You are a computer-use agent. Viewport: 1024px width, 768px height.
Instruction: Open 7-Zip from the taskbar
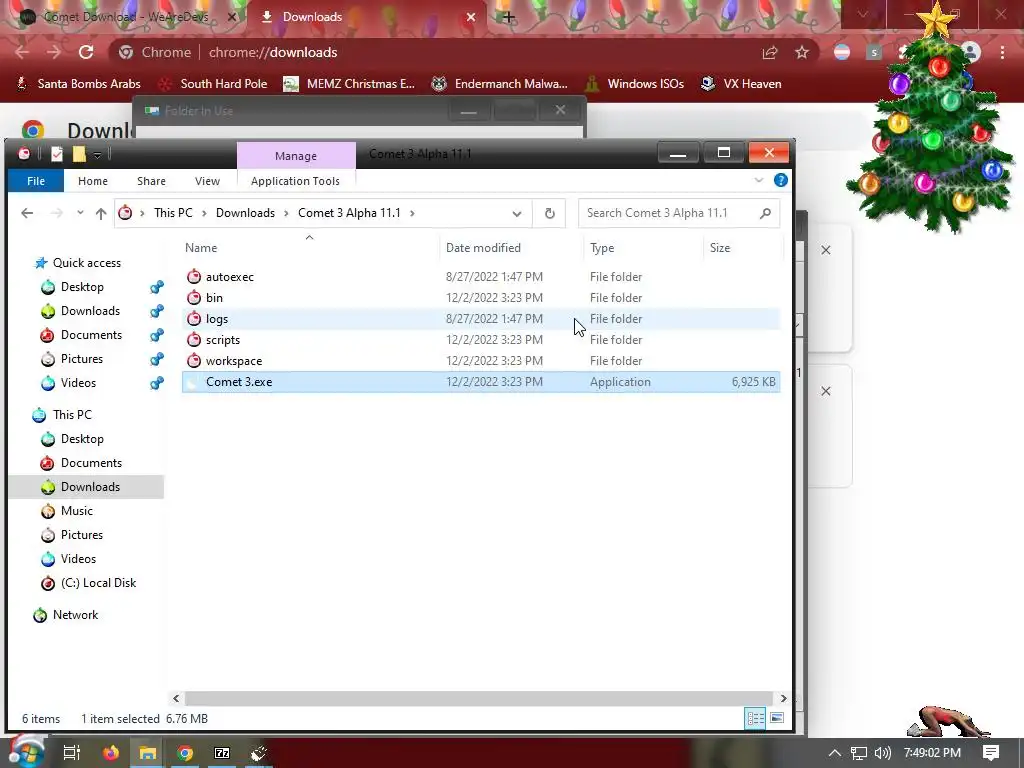[x=222, y=753]
